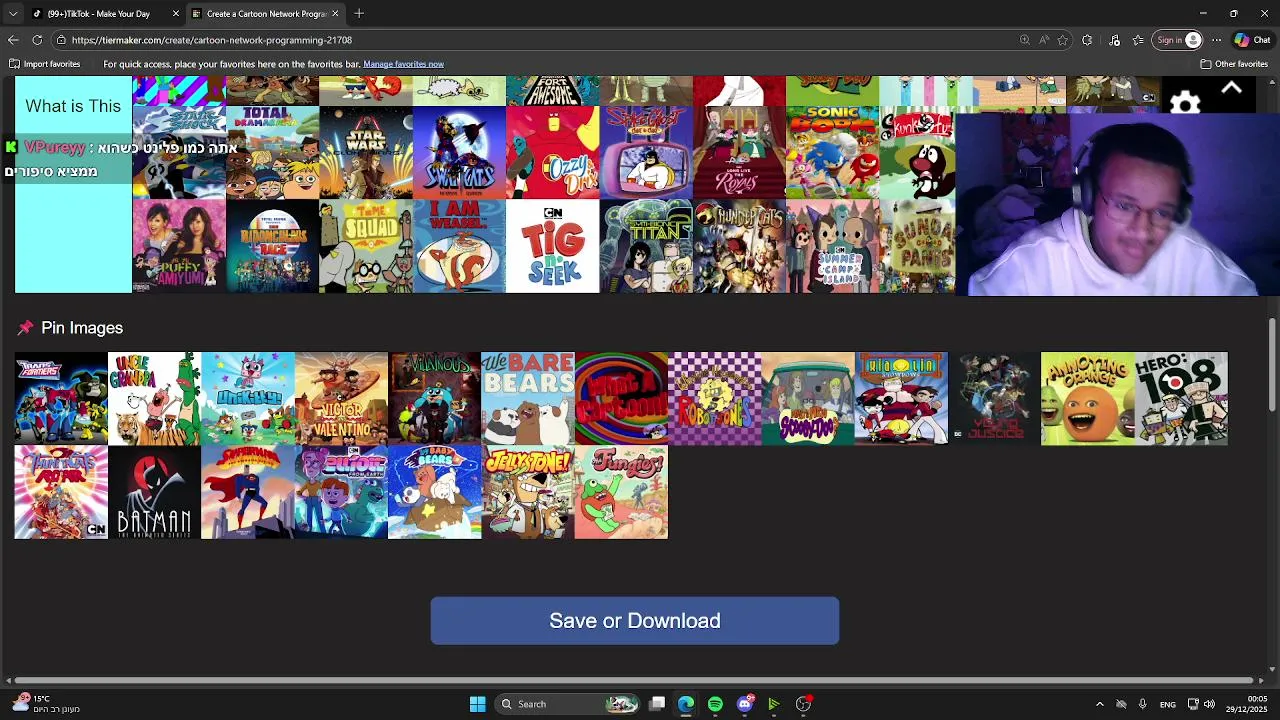Open Discord from the taskbar

[x=744, y=704]
